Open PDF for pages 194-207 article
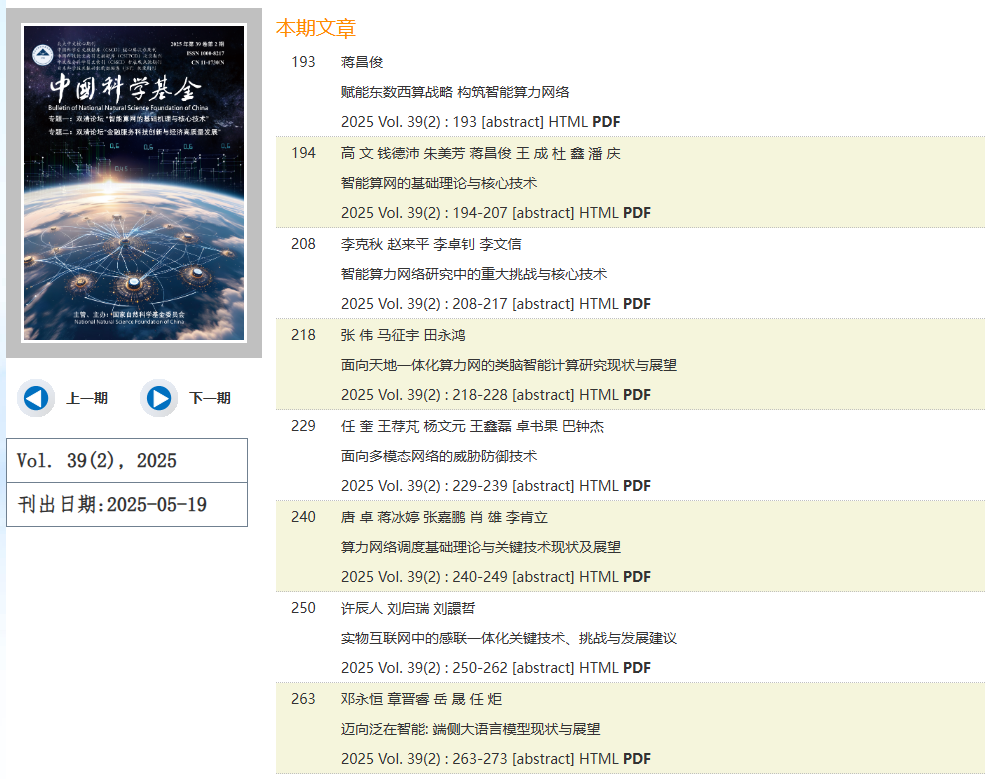This screenshot has height=779, width=990. (x=637, y=213)
